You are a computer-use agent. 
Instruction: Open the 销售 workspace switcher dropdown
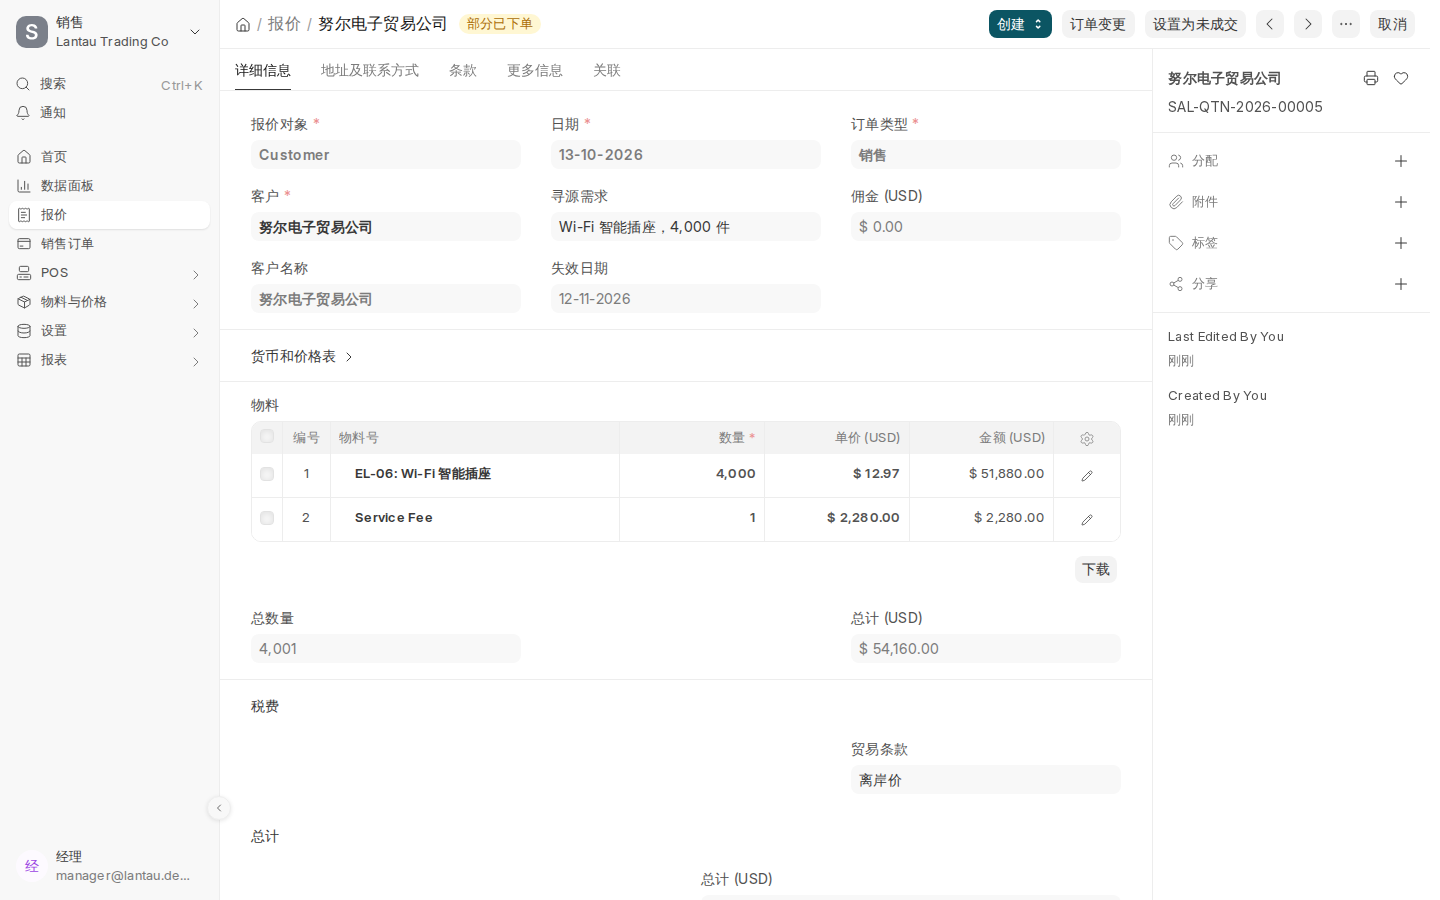click(109, 32)
